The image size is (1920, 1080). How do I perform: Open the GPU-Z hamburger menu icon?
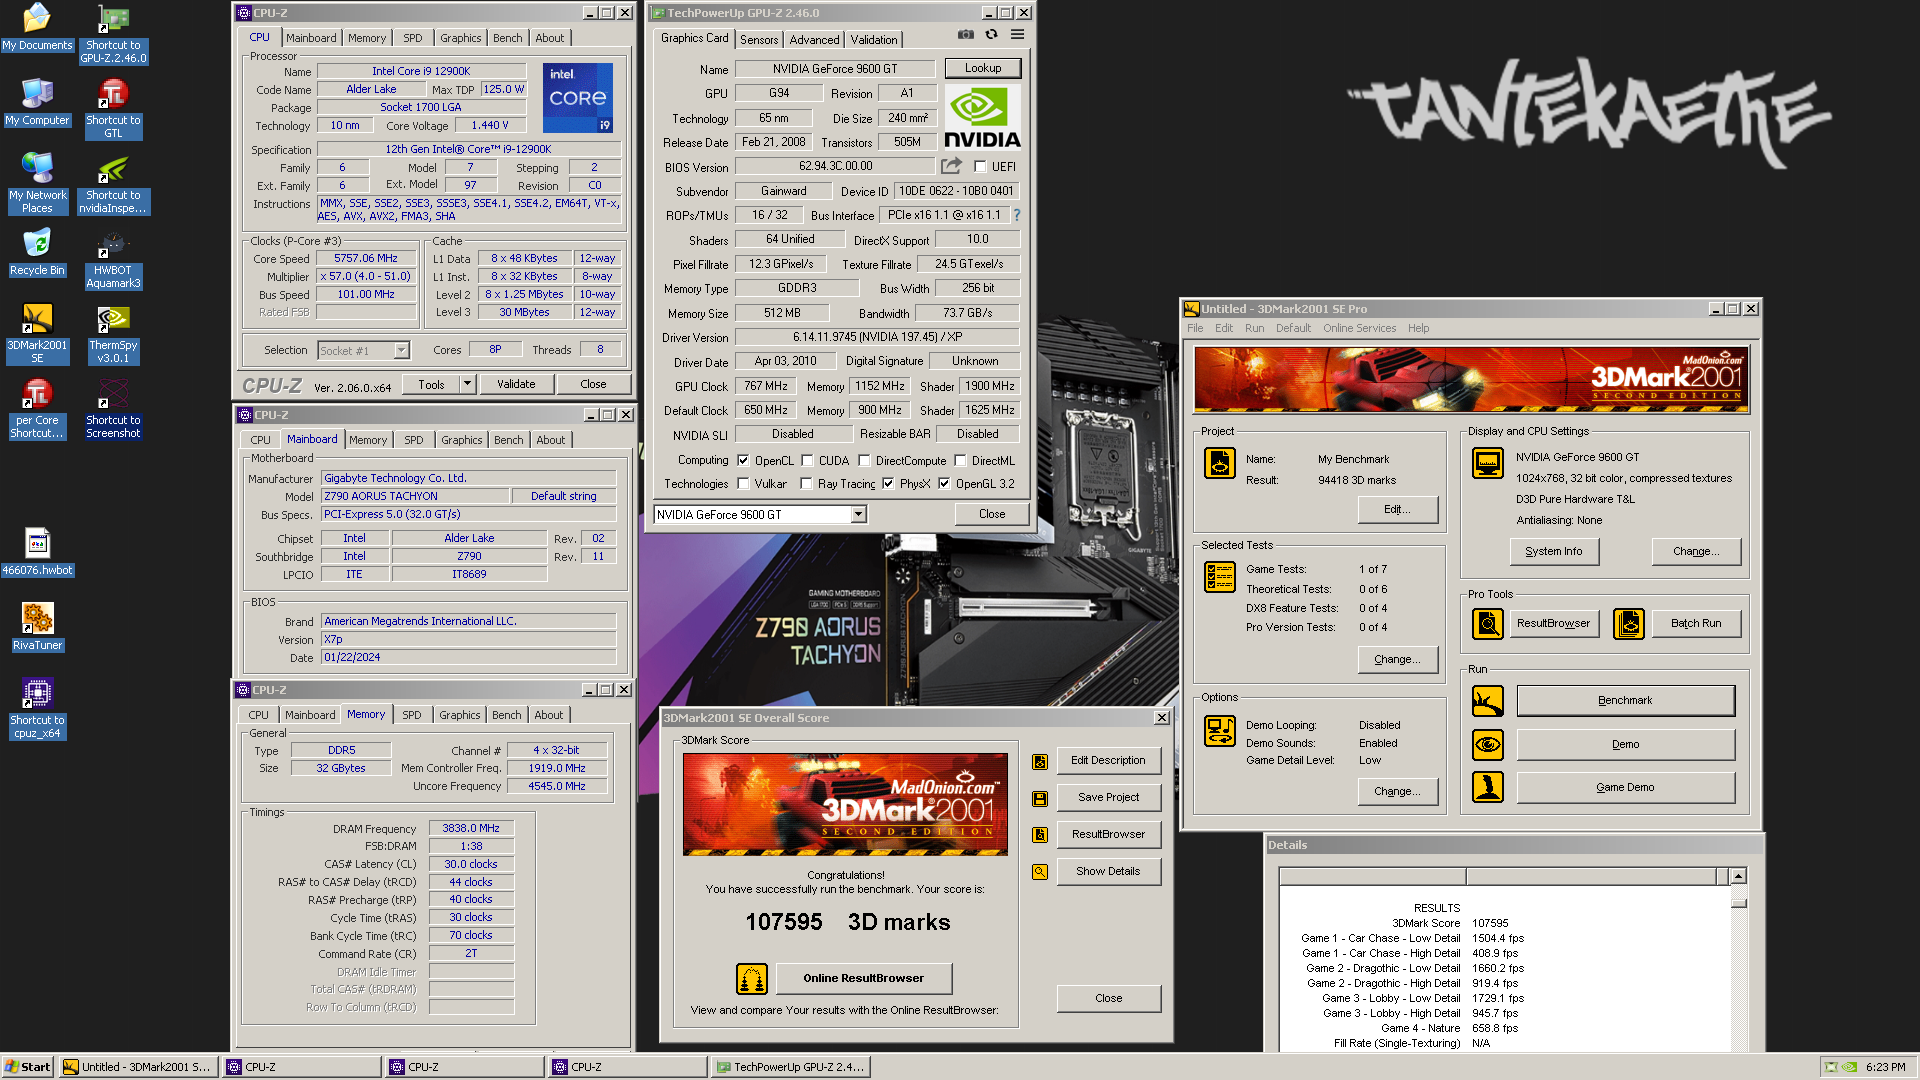click(1017, 35)
